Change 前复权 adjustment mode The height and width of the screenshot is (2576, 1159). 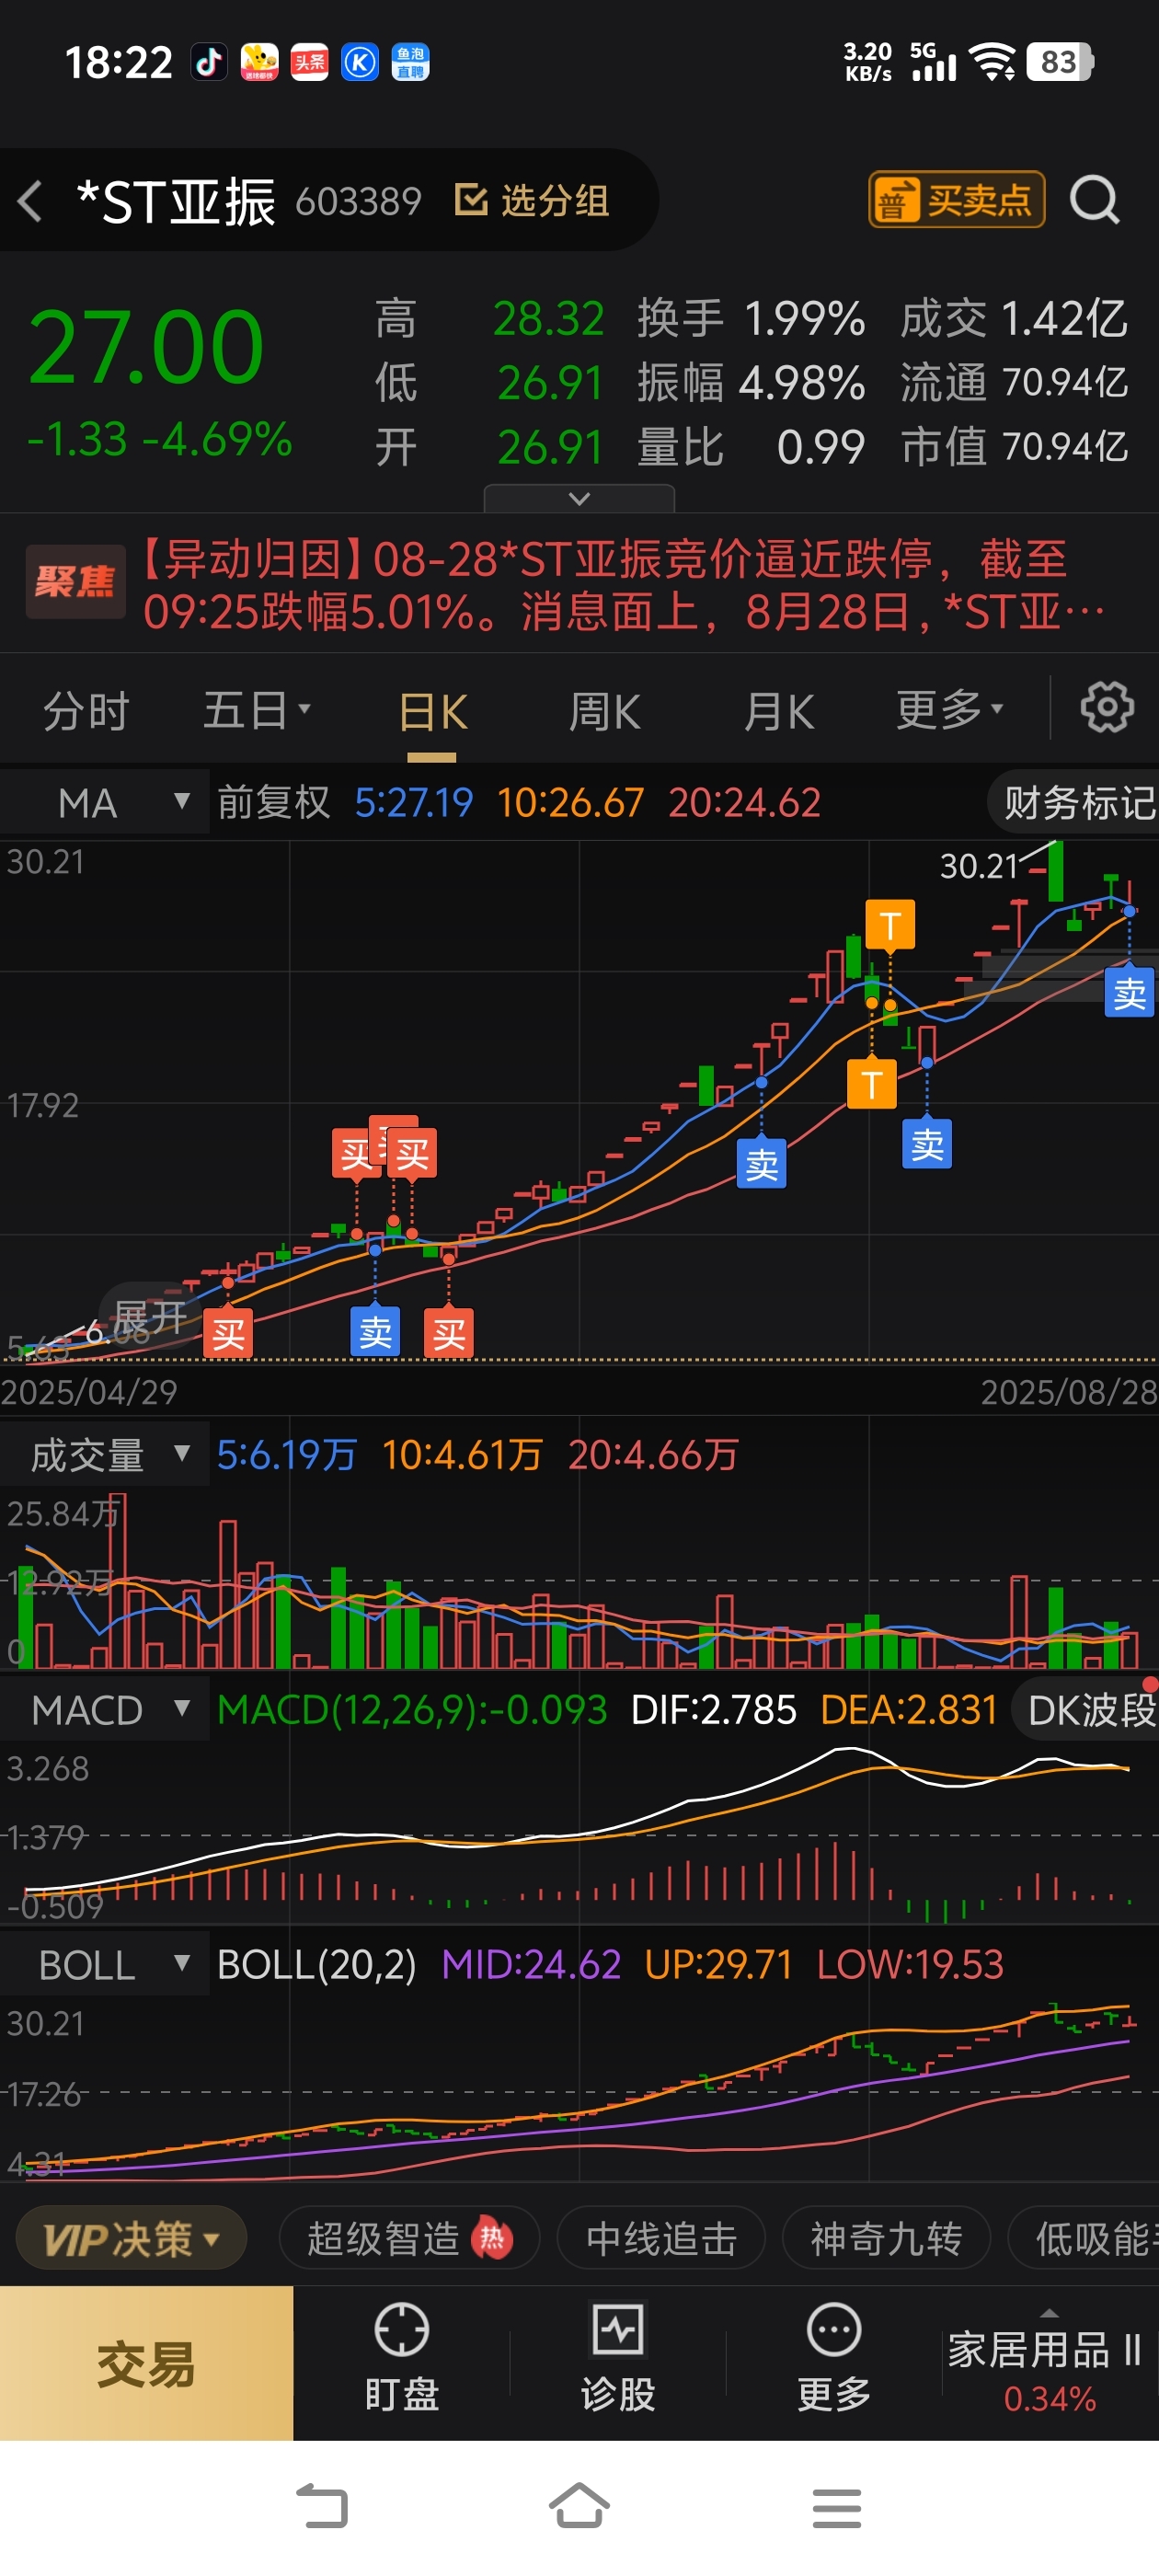click(x=273, y=802)
